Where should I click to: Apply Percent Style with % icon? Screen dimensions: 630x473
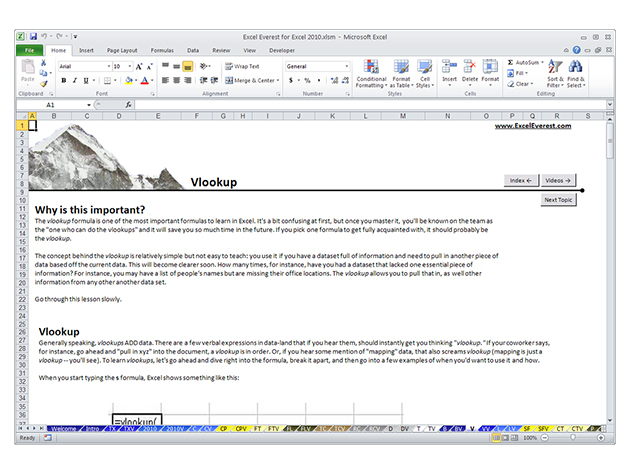click(x=307, y=80)
